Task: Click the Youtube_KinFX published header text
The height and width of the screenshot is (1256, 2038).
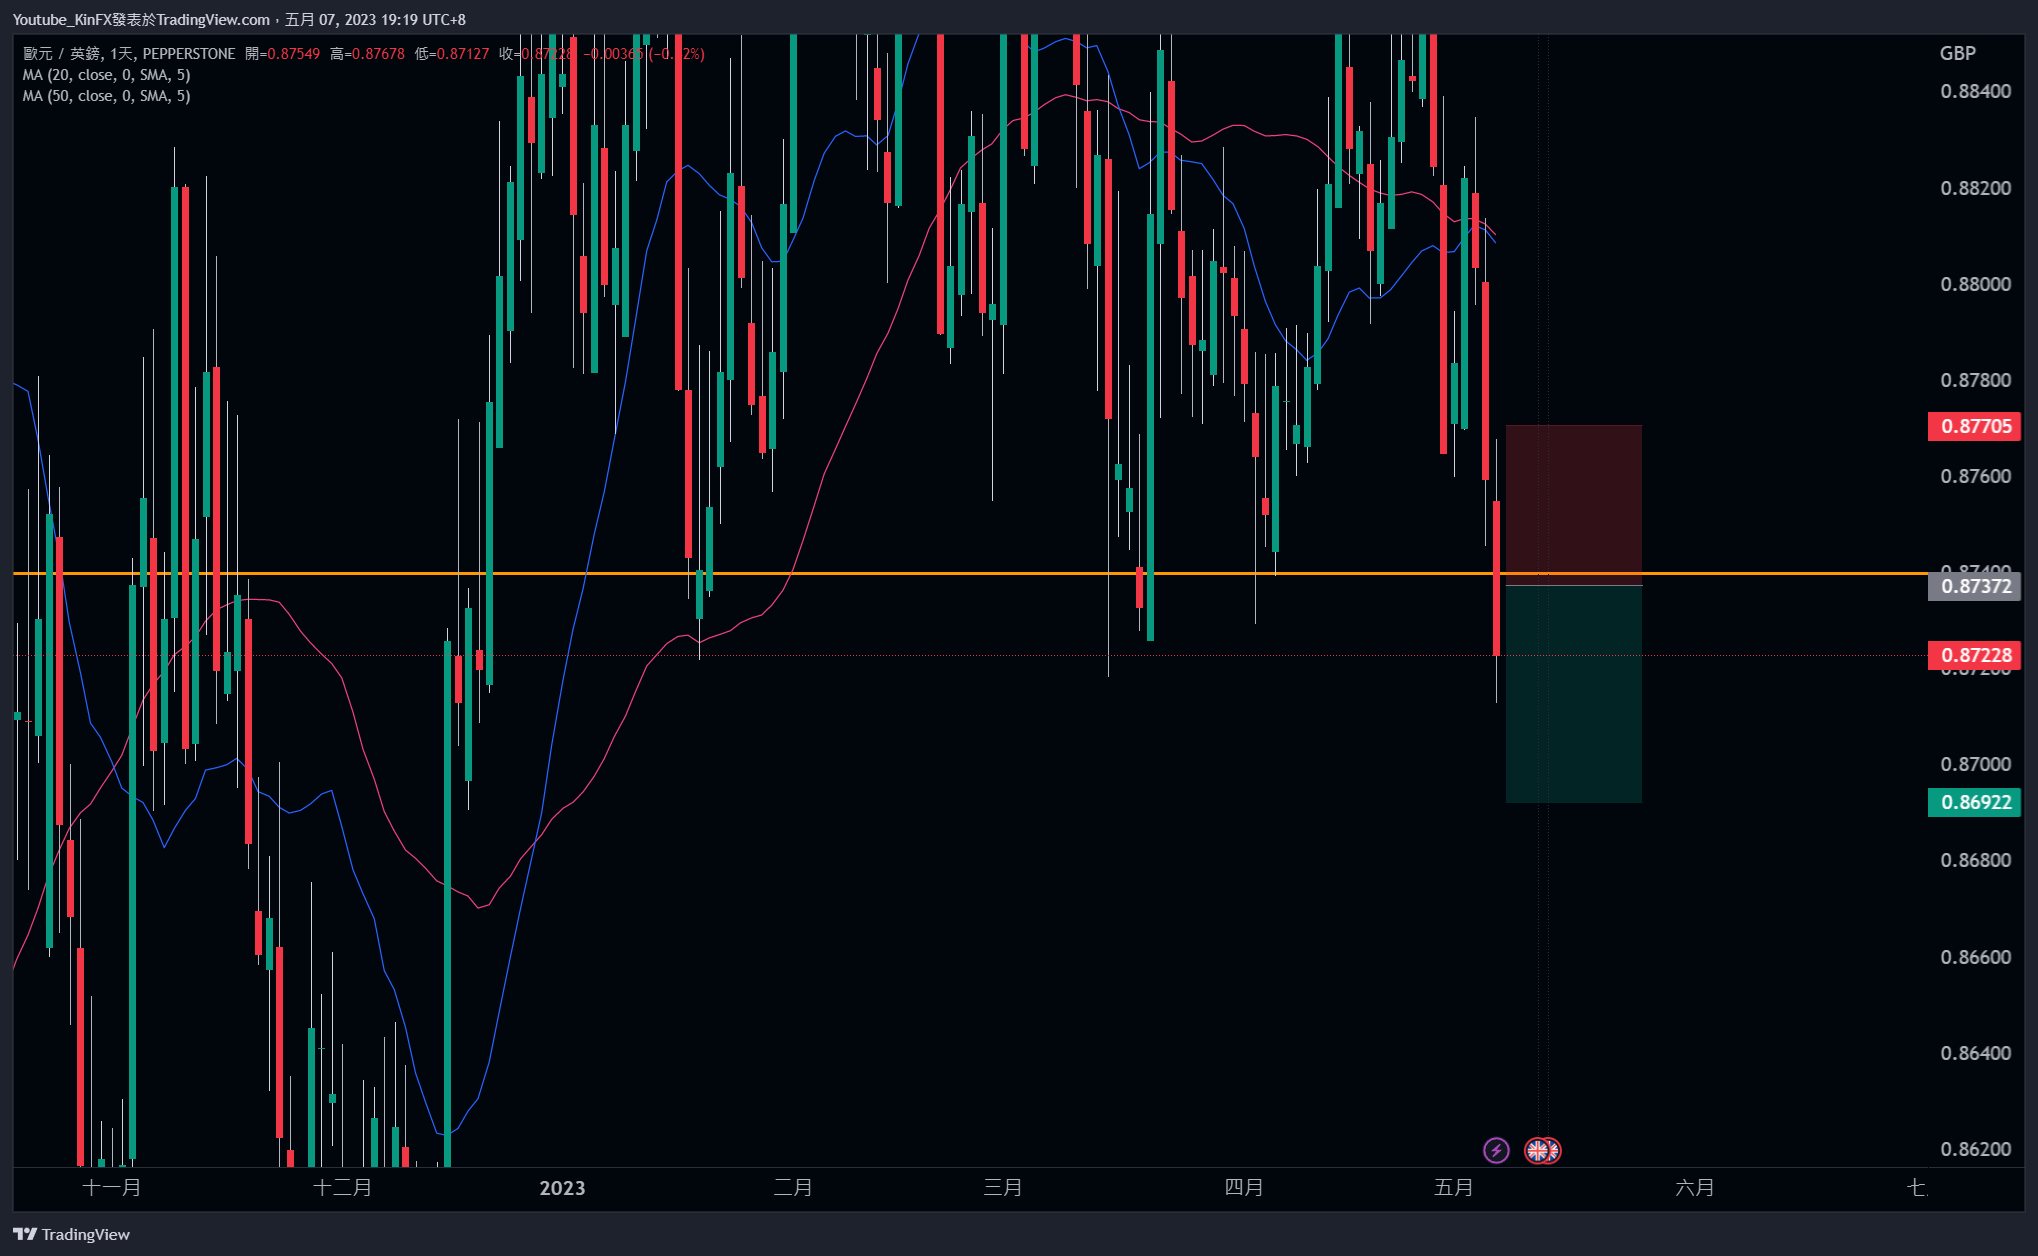Action: click(x=239, y=20)
